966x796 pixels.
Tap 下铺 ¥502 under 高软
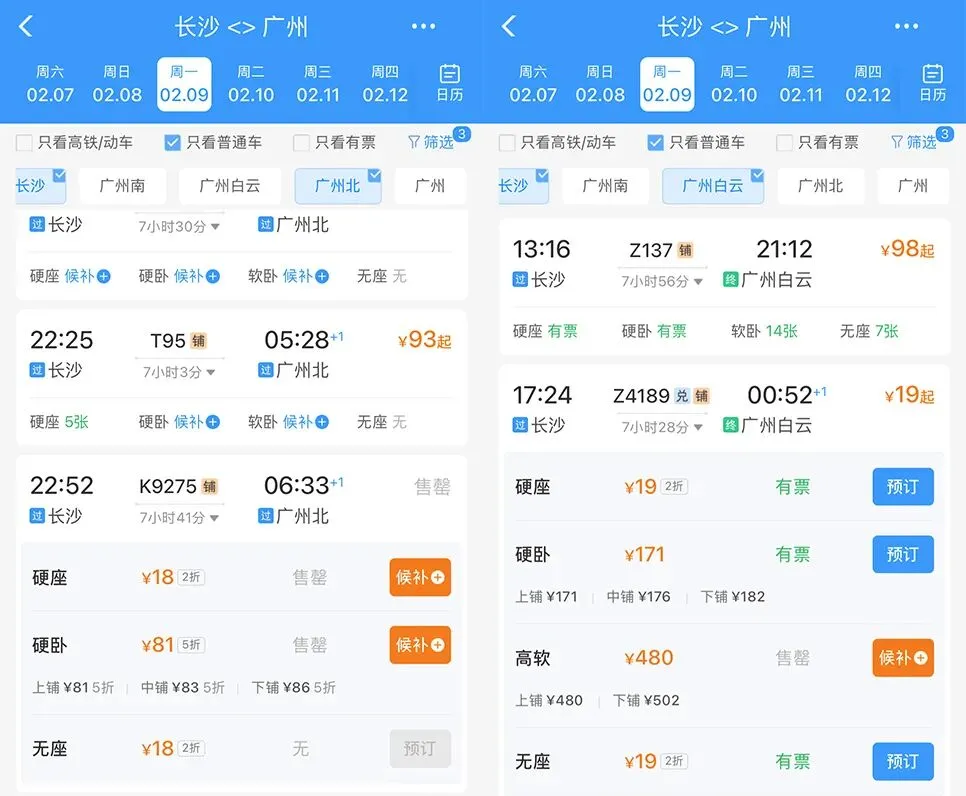point(646,701)
